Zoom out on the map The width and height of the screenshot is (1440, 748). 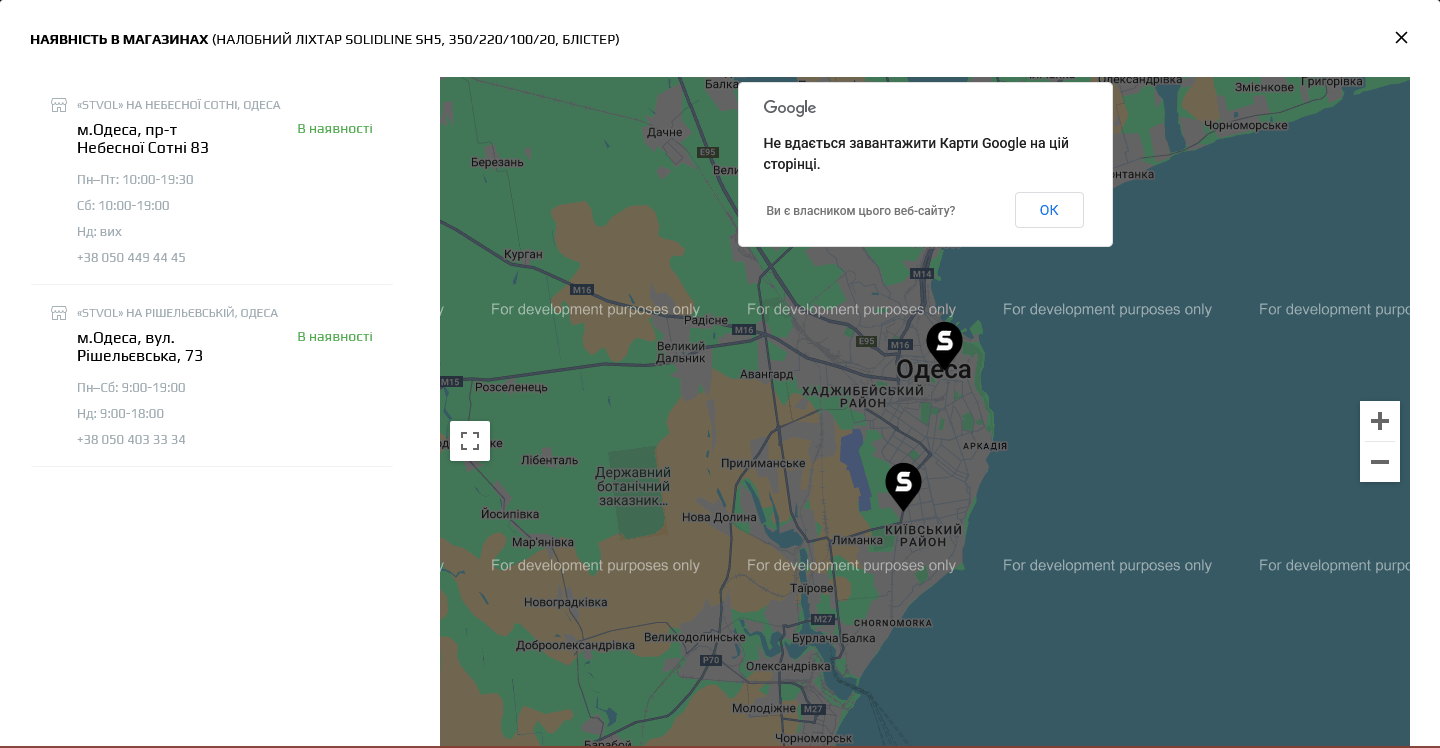click(x=1380, y=462)
